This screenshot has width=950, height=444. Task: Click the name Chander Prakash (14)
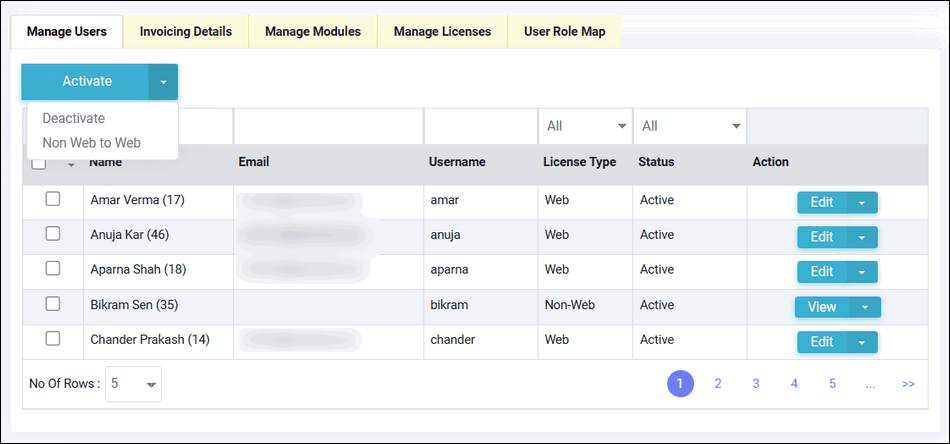click(x=150, y=340)
